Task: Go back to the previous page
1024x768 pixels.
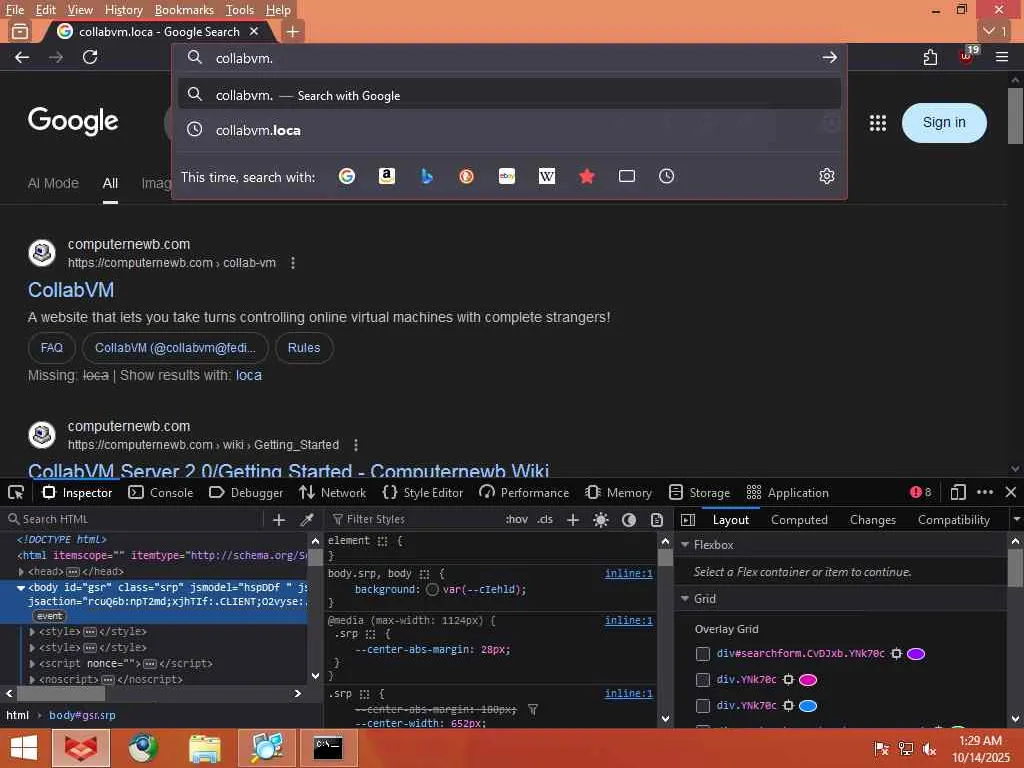Action: click(22, 57)
